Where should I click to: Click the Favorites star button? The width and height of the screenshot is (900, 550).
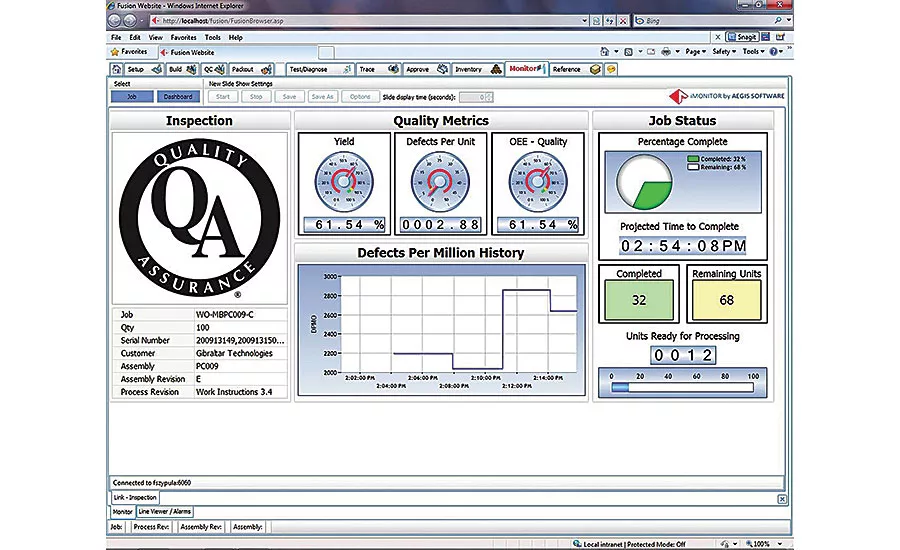click(130, 52)
